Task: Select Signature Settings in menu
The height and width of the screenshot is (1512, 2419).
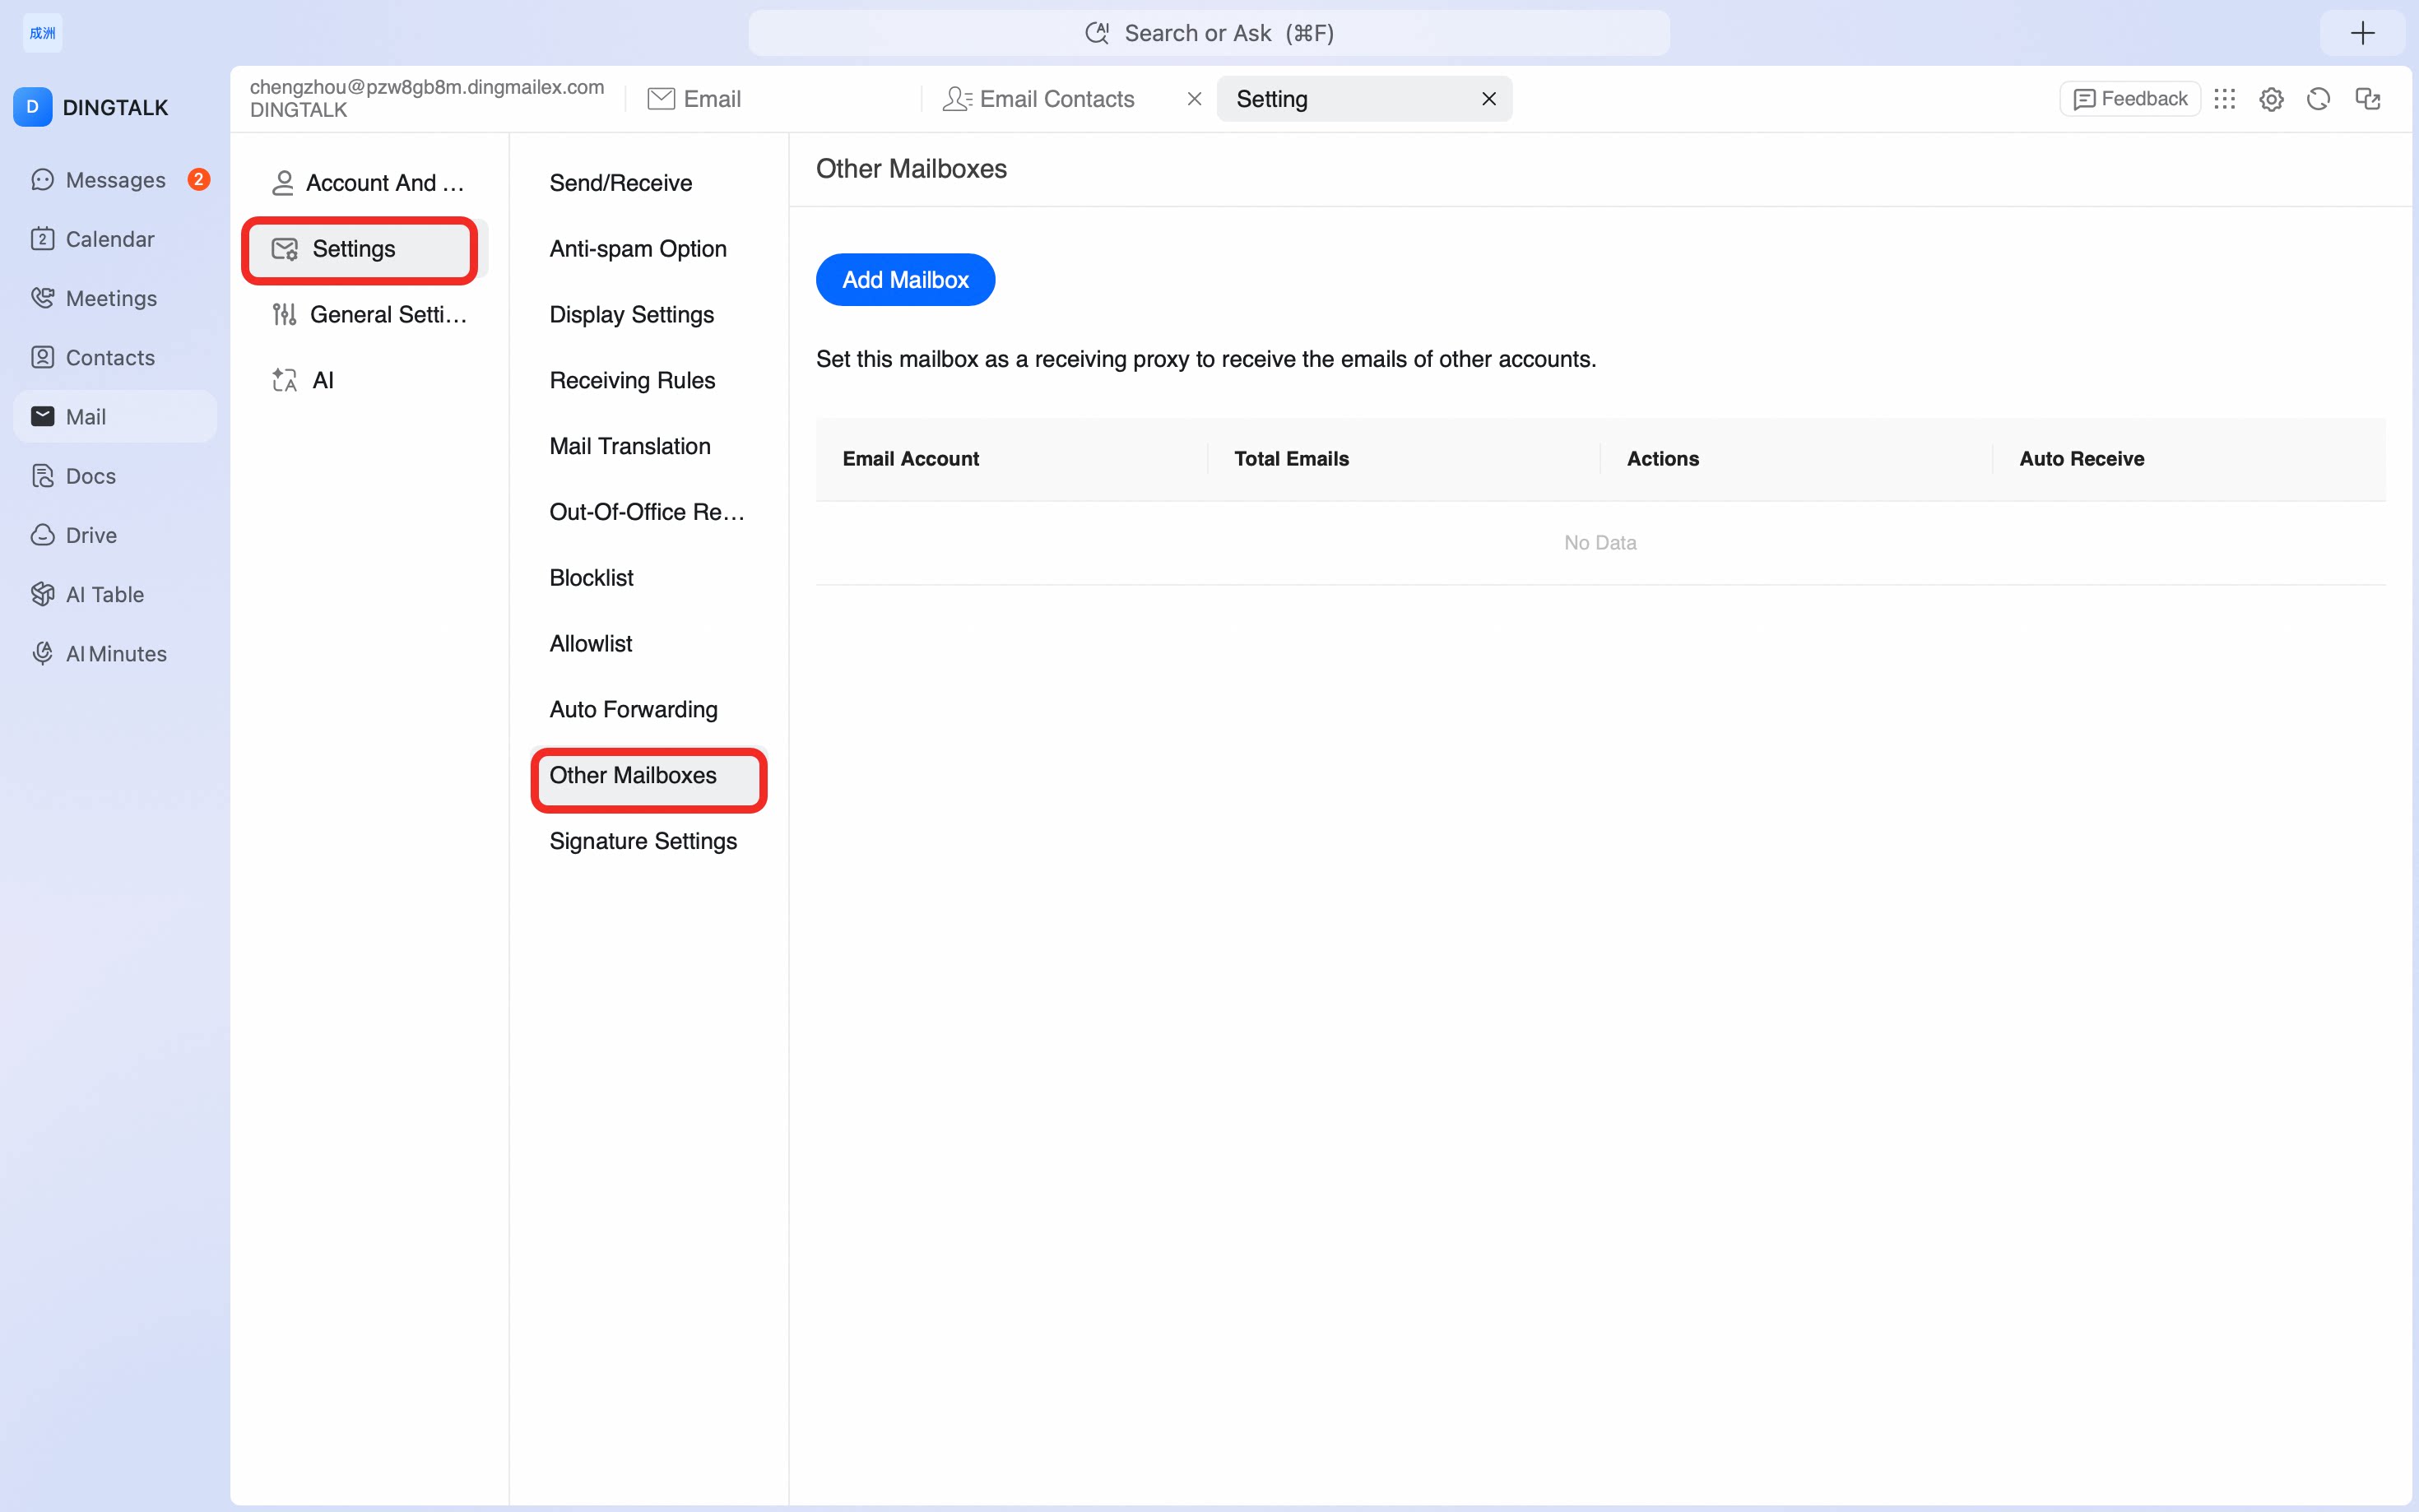Action: point(643,841)
